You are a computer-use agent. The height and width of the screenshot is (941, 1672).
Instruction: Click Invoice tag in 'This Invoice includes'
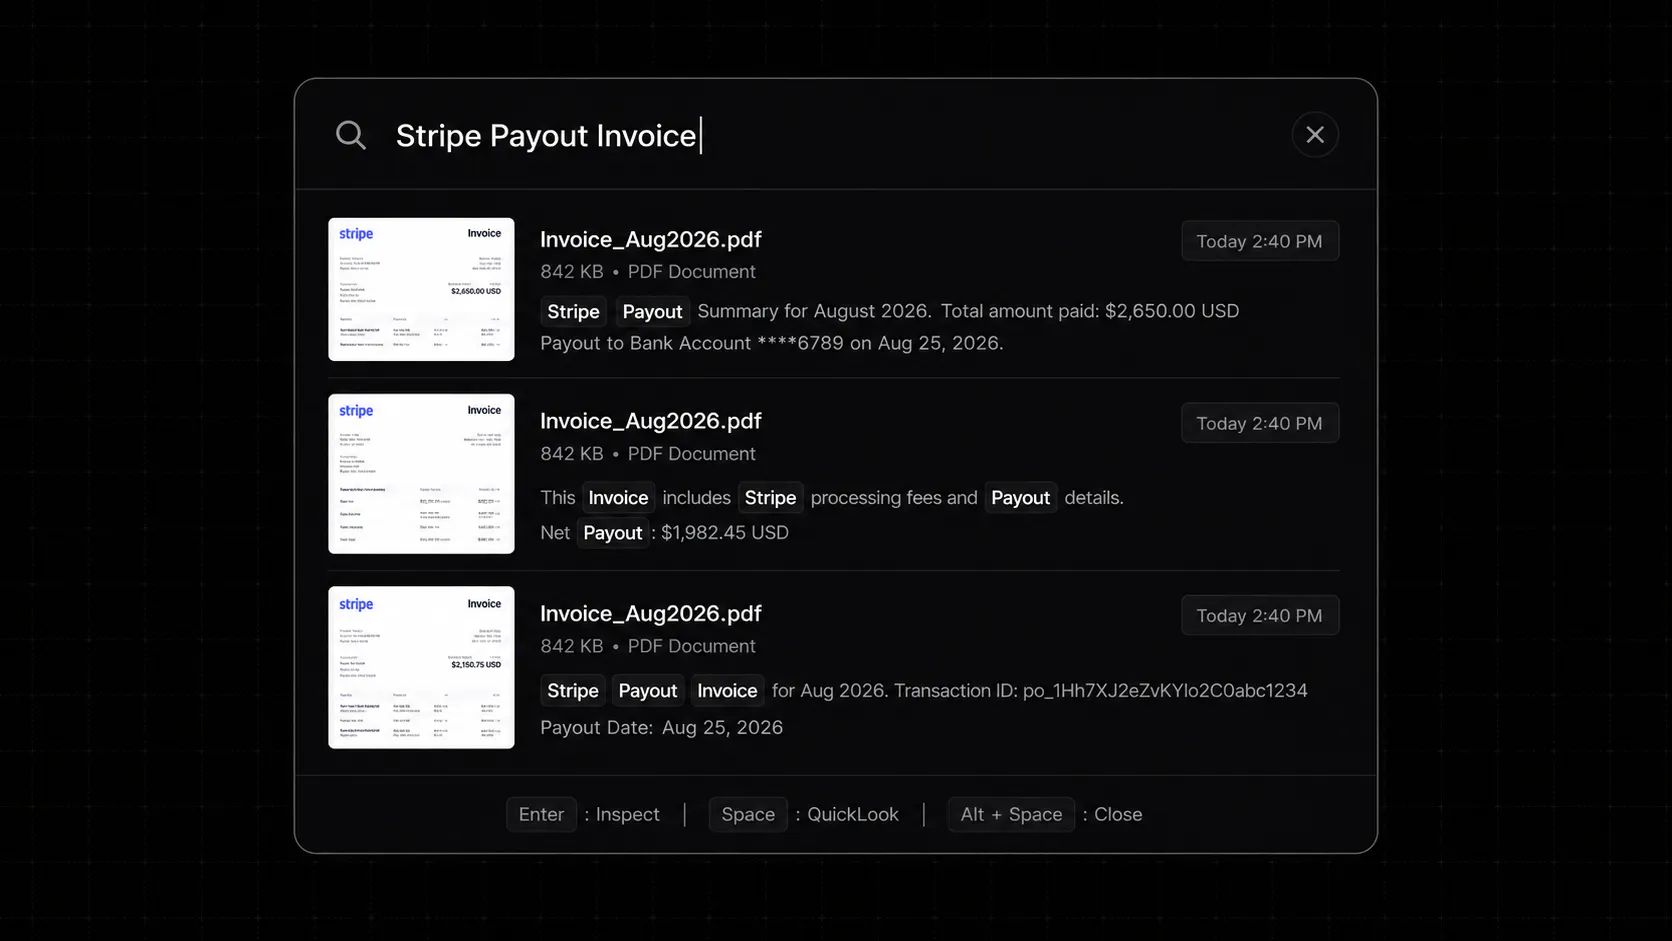[x=618, y=498]
